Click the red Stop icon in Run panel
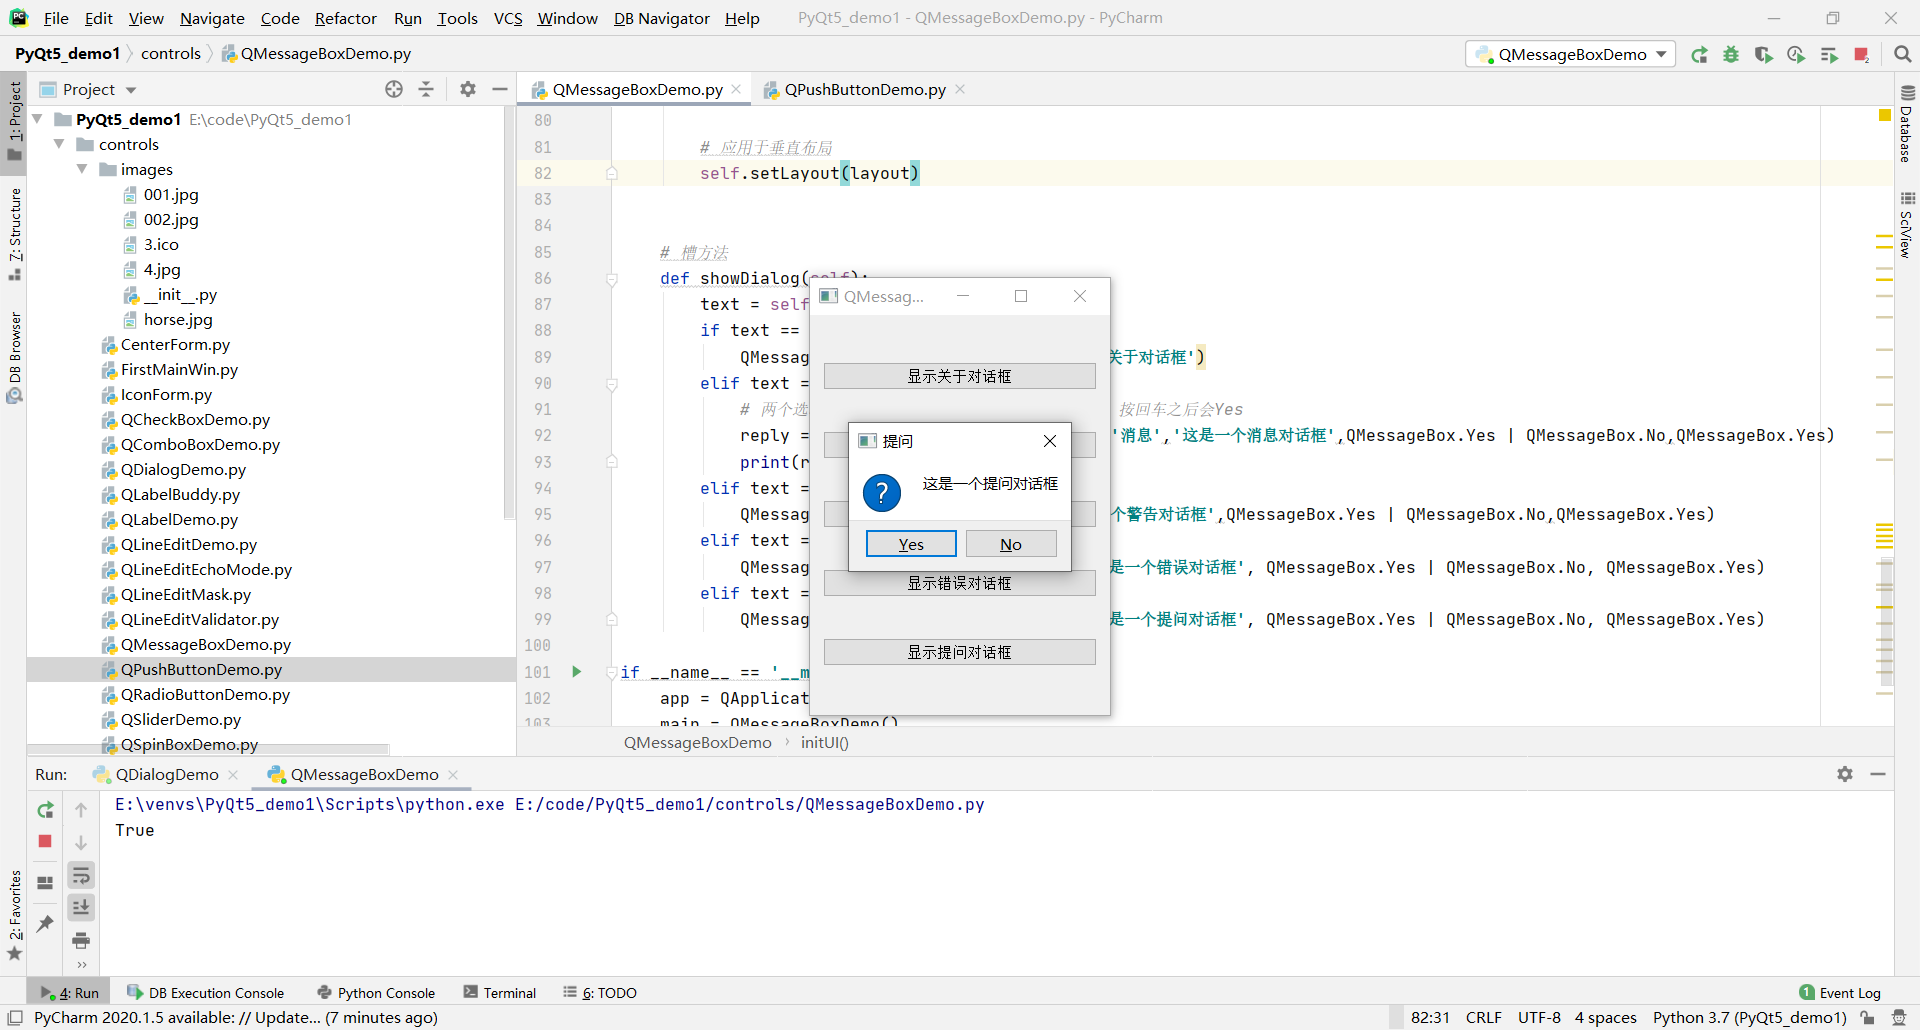Screen dimensions: 1920x1030 click(x=45, y=841)
